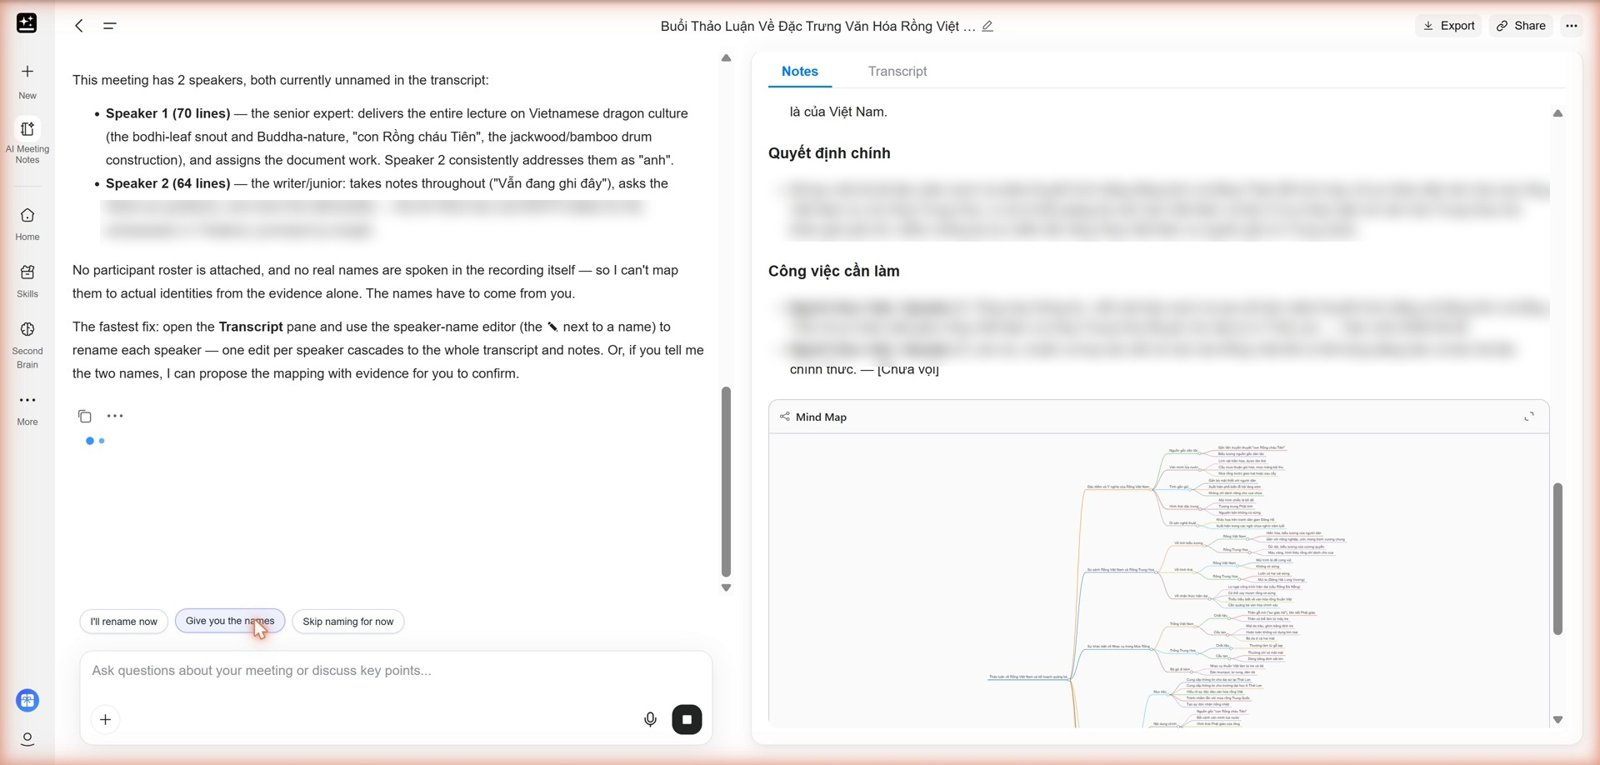Image resolution: width=1600 pixels, height=765 pixels.
Task: Start voice input with the microphone
Action: [x=650, y=719]
